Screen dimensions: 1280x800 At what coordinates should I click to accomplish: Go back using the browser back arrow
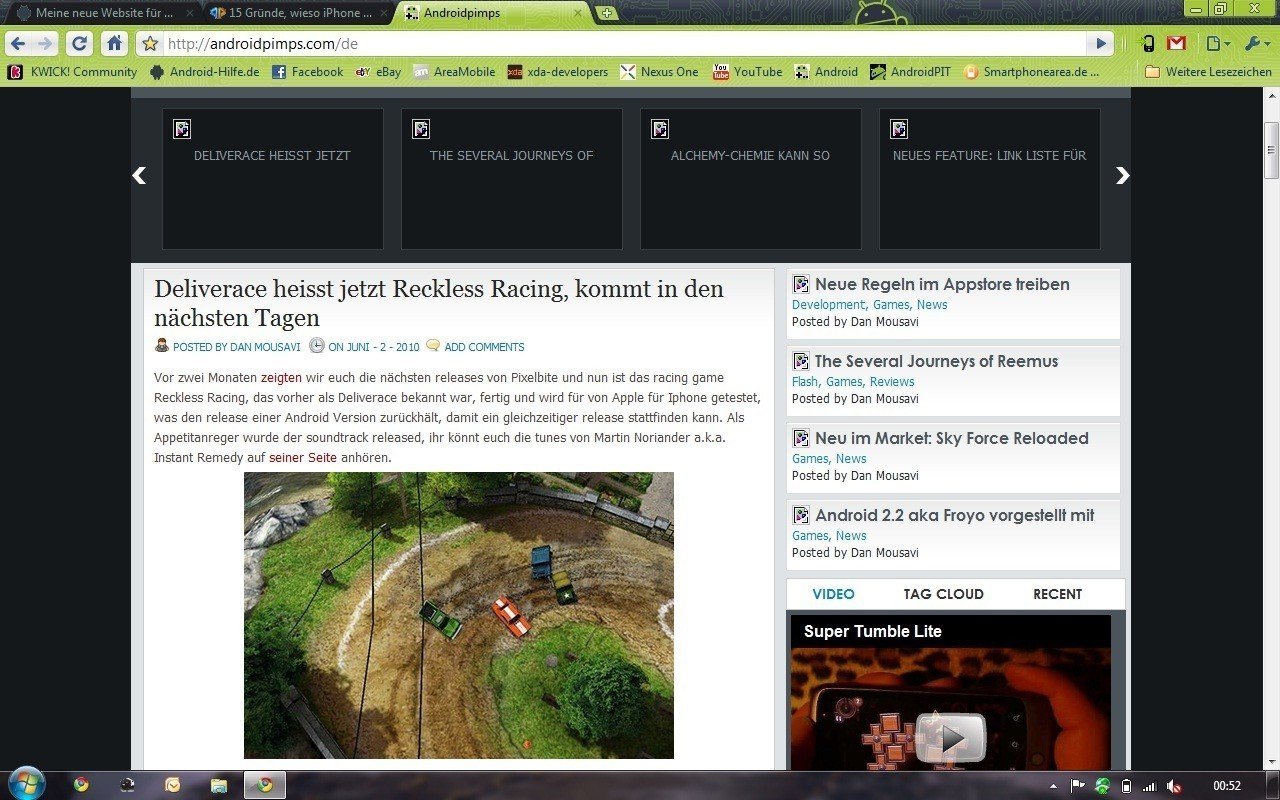click(18, 44)
